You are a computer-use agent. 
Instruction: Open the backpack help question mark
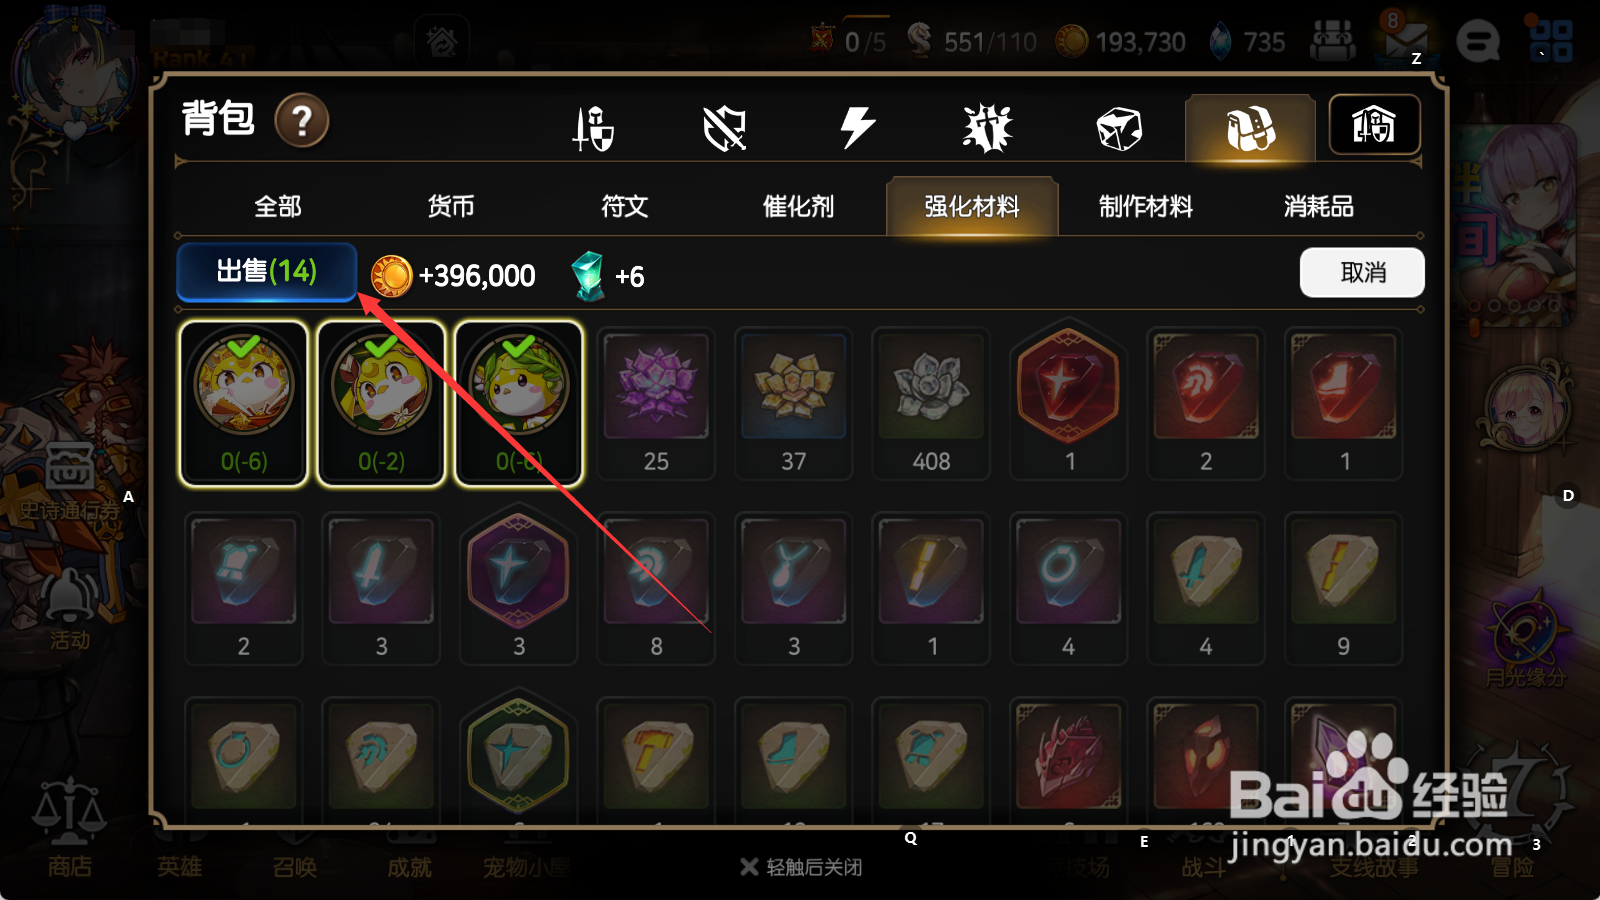click(x=302, y=121)
